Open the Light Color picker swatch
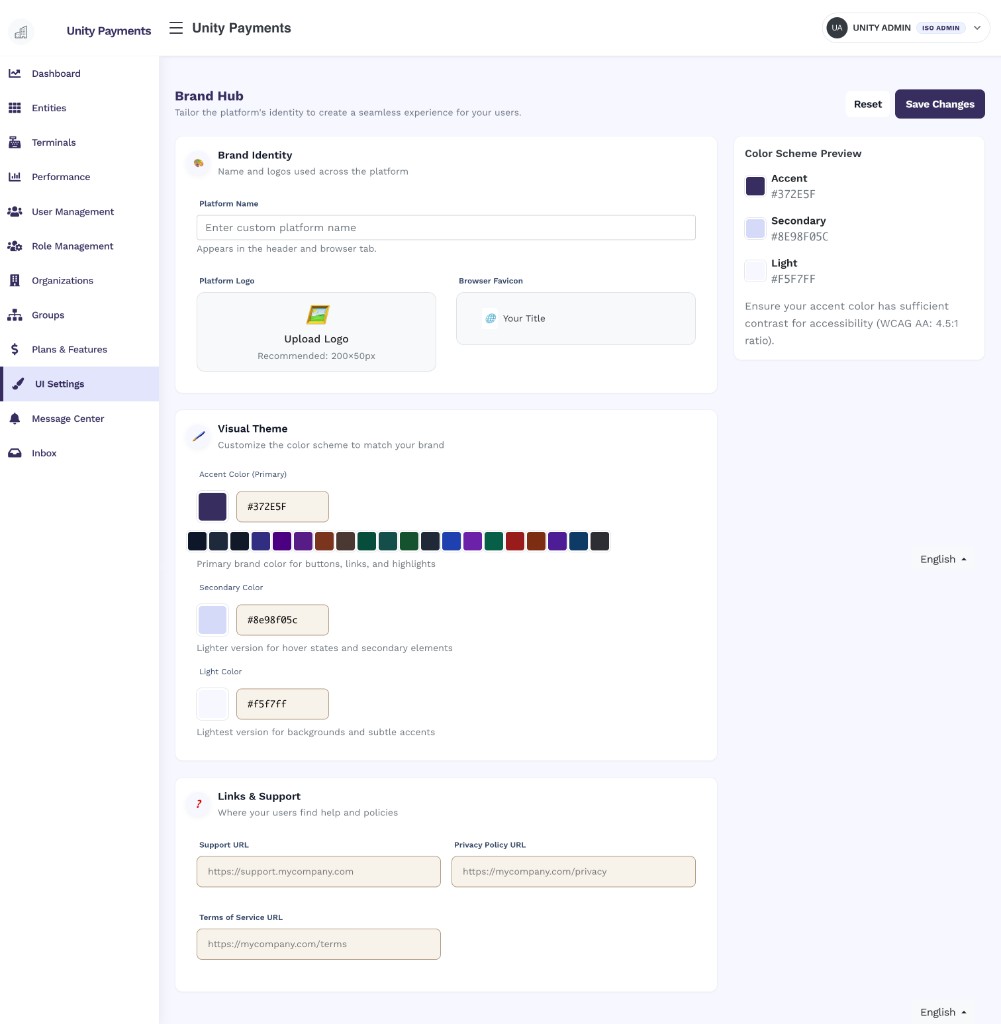This screenshot has width=1001, height=1024. (212, 704)
